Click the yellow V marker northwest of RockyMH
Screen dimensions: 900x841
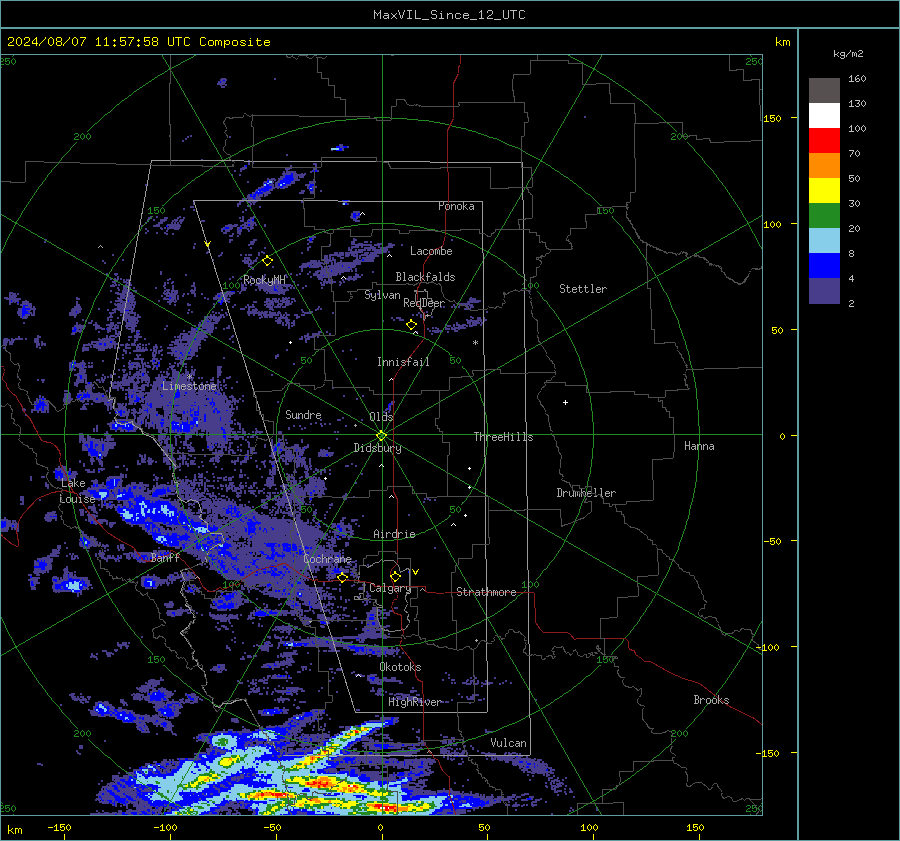[208, 245]
